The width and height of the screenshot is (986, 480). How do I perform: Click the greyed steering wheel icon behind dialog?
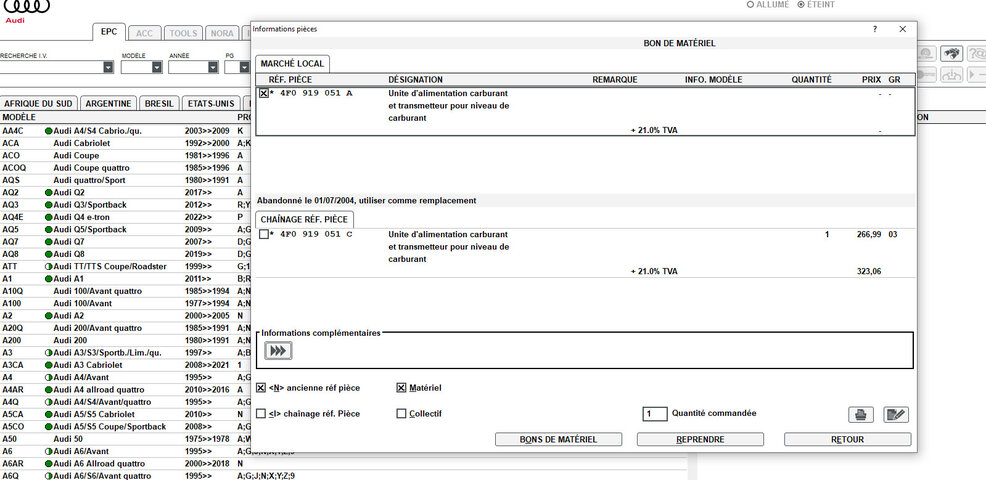click(x=952, y=75)
